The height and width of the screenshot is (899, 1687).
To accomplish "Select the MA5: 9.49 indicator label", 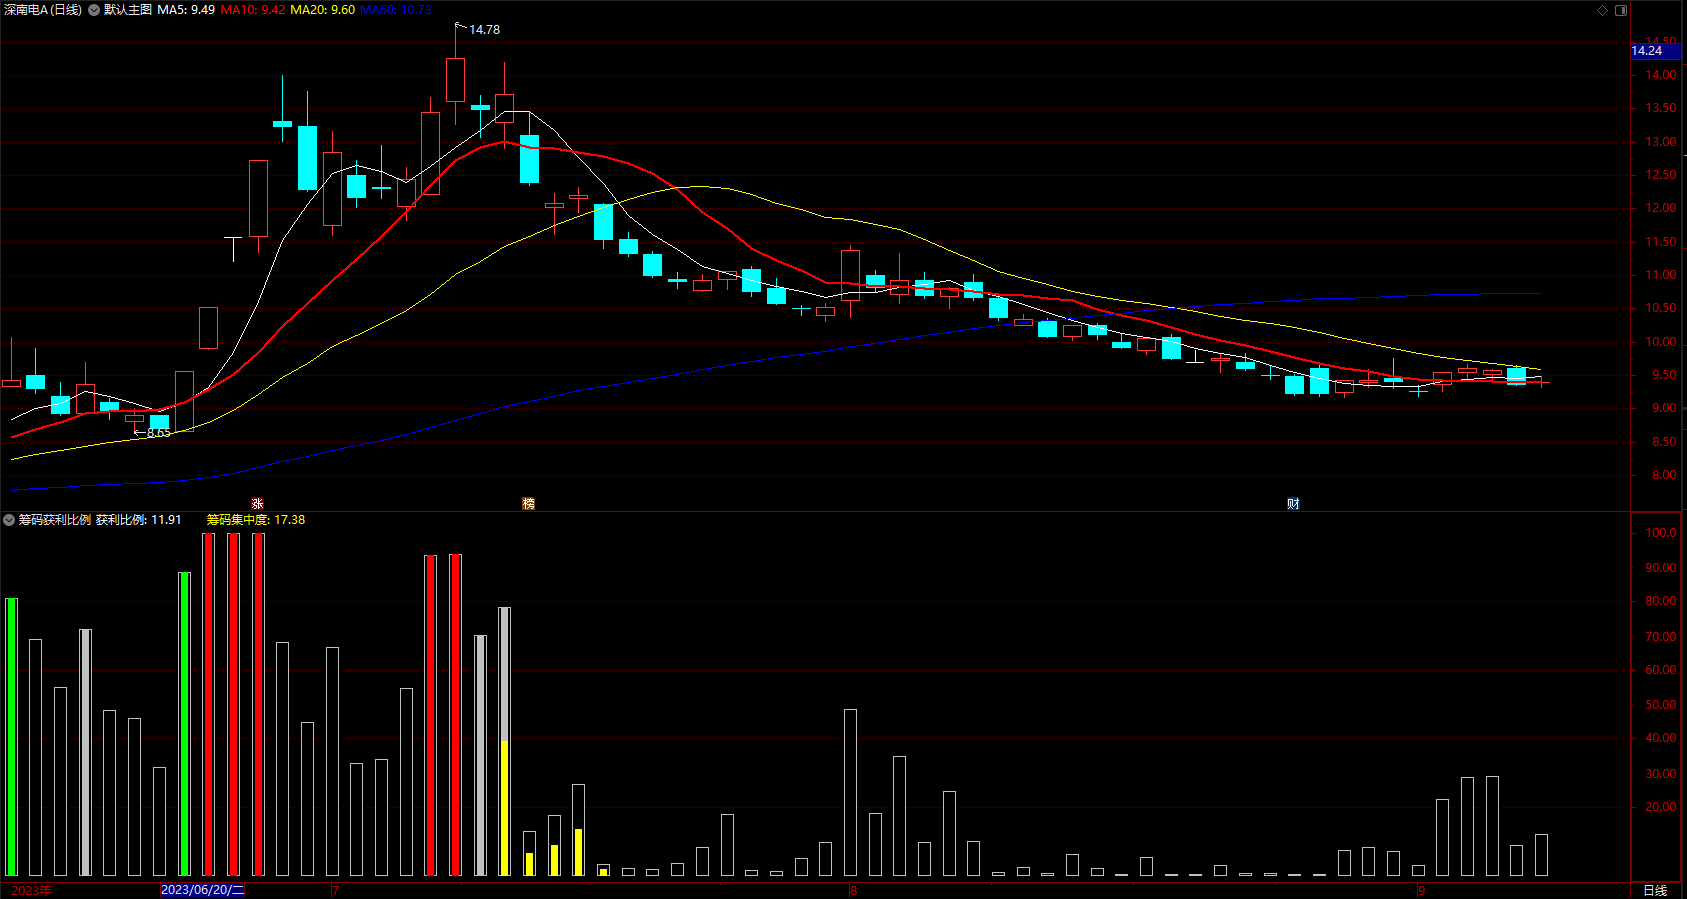I will click(186, 10).
